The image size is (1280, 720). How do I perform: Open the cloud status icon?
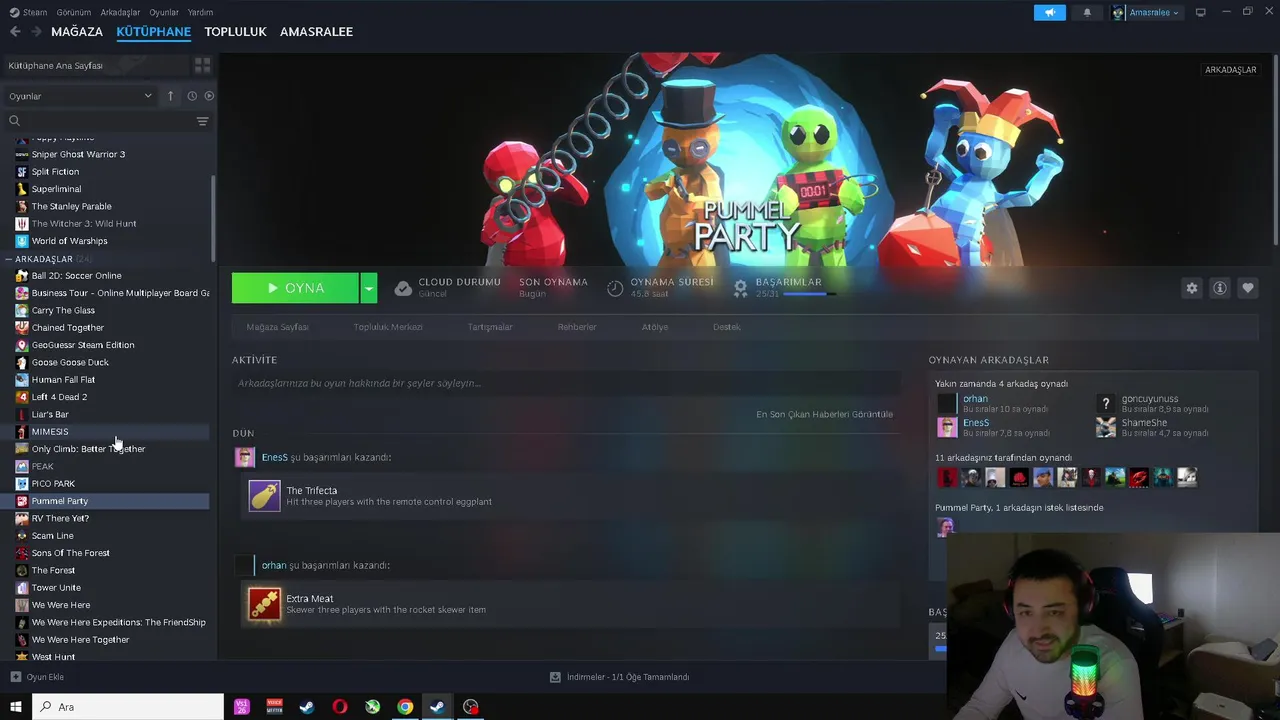(403, 288)
